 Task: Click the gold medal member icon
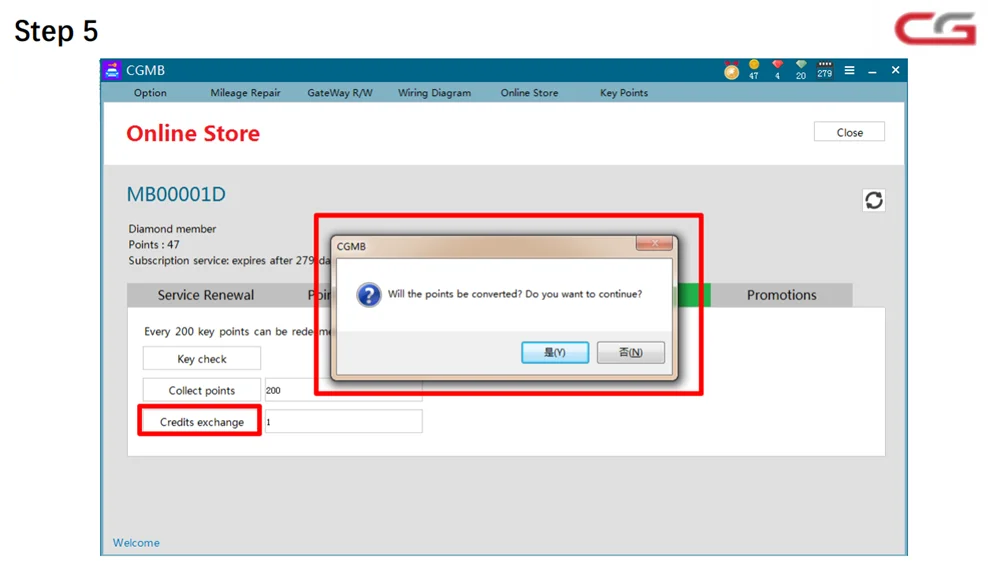[x=732, y=71]
